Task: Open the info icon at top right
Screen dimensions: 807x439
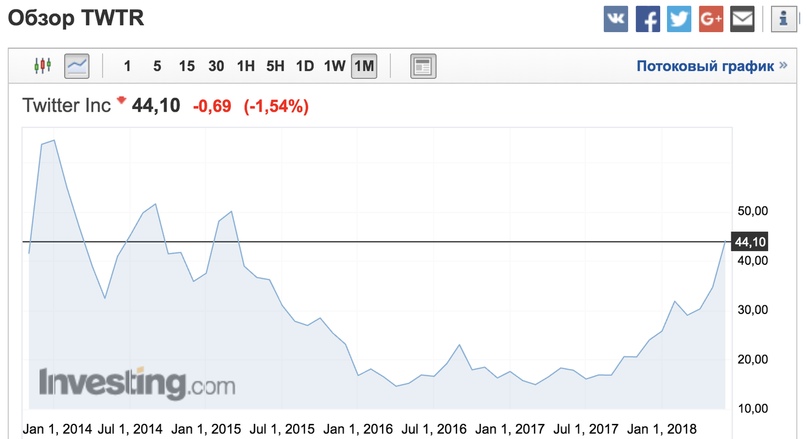Action: point(783,20)
